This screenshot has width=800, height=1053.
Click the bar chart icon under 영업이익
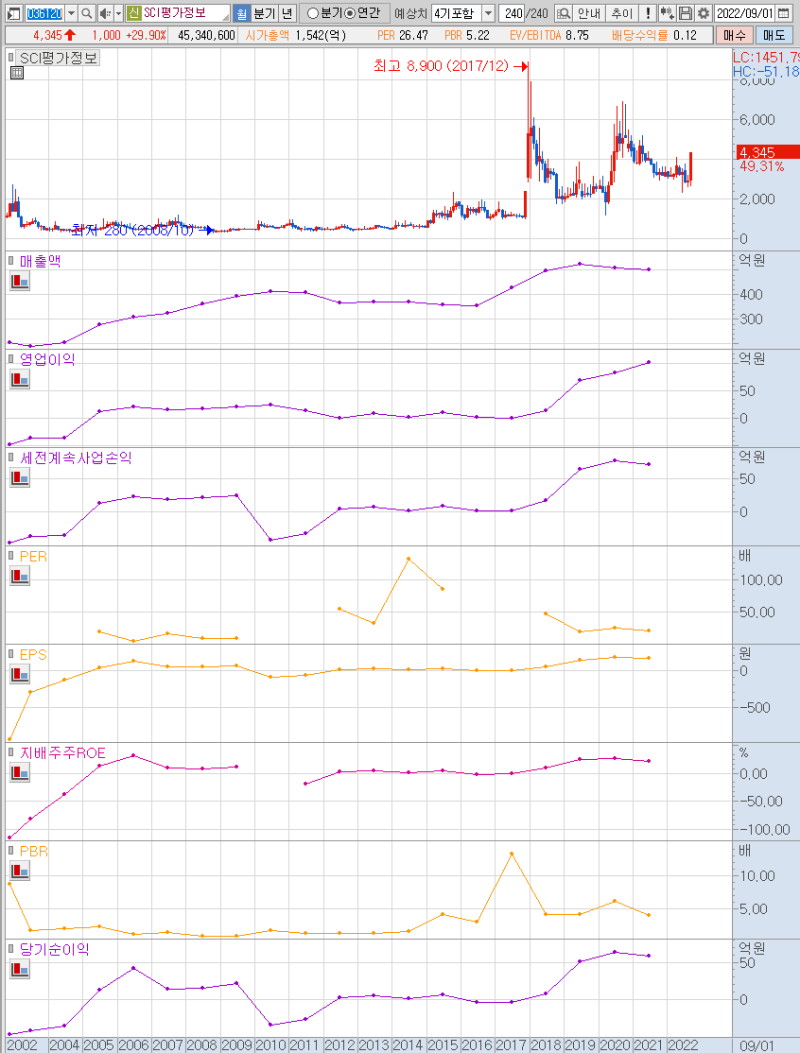click(x=19, y=379)
